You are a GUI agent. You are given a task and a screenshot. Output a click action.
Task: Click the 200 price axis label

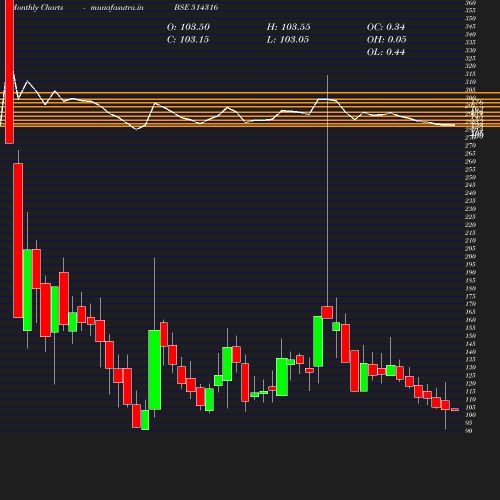470,256
